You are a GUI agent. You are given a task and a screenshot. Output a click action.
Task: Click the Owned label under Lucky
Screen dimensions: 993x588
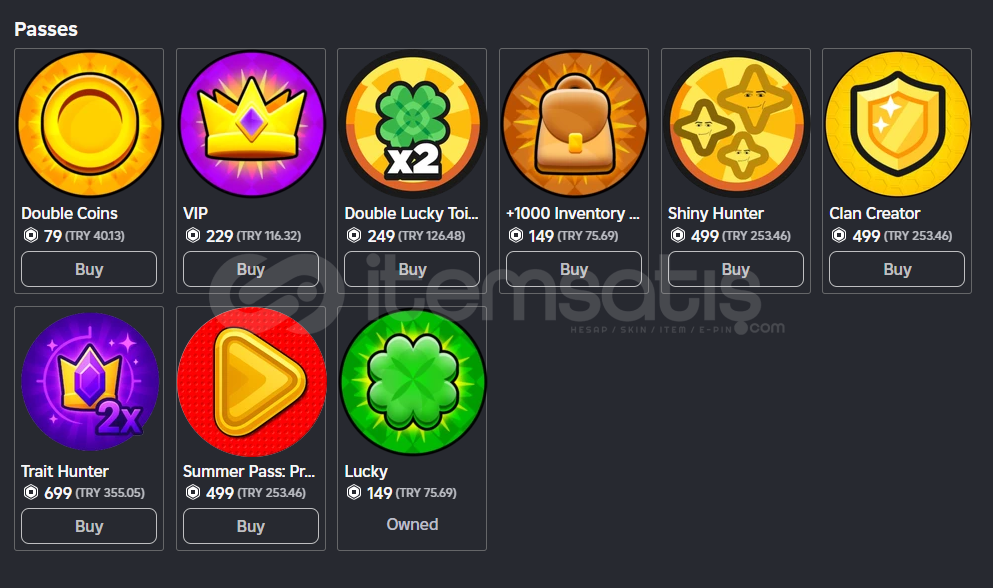pyautogui.click(x=412, y=525)
